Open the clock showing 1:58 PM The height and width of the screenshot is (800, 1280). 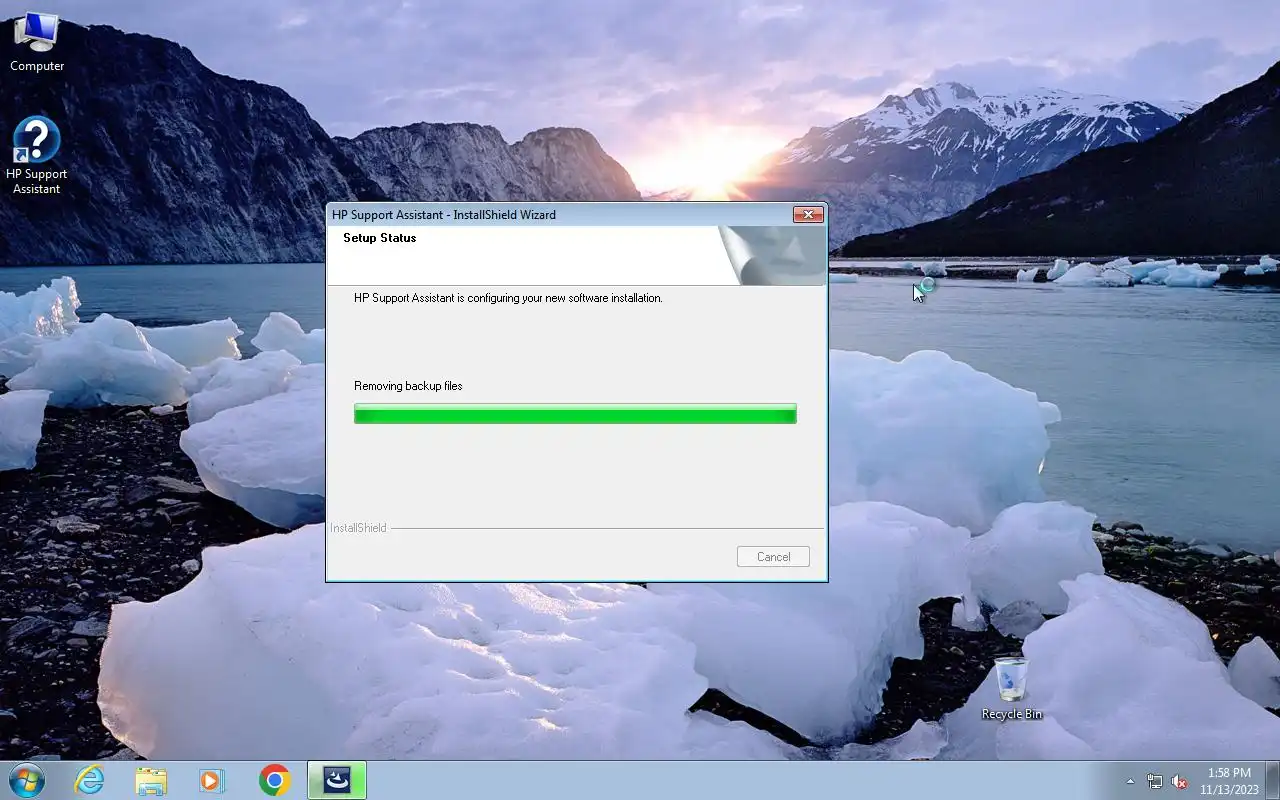point(1229,780)
